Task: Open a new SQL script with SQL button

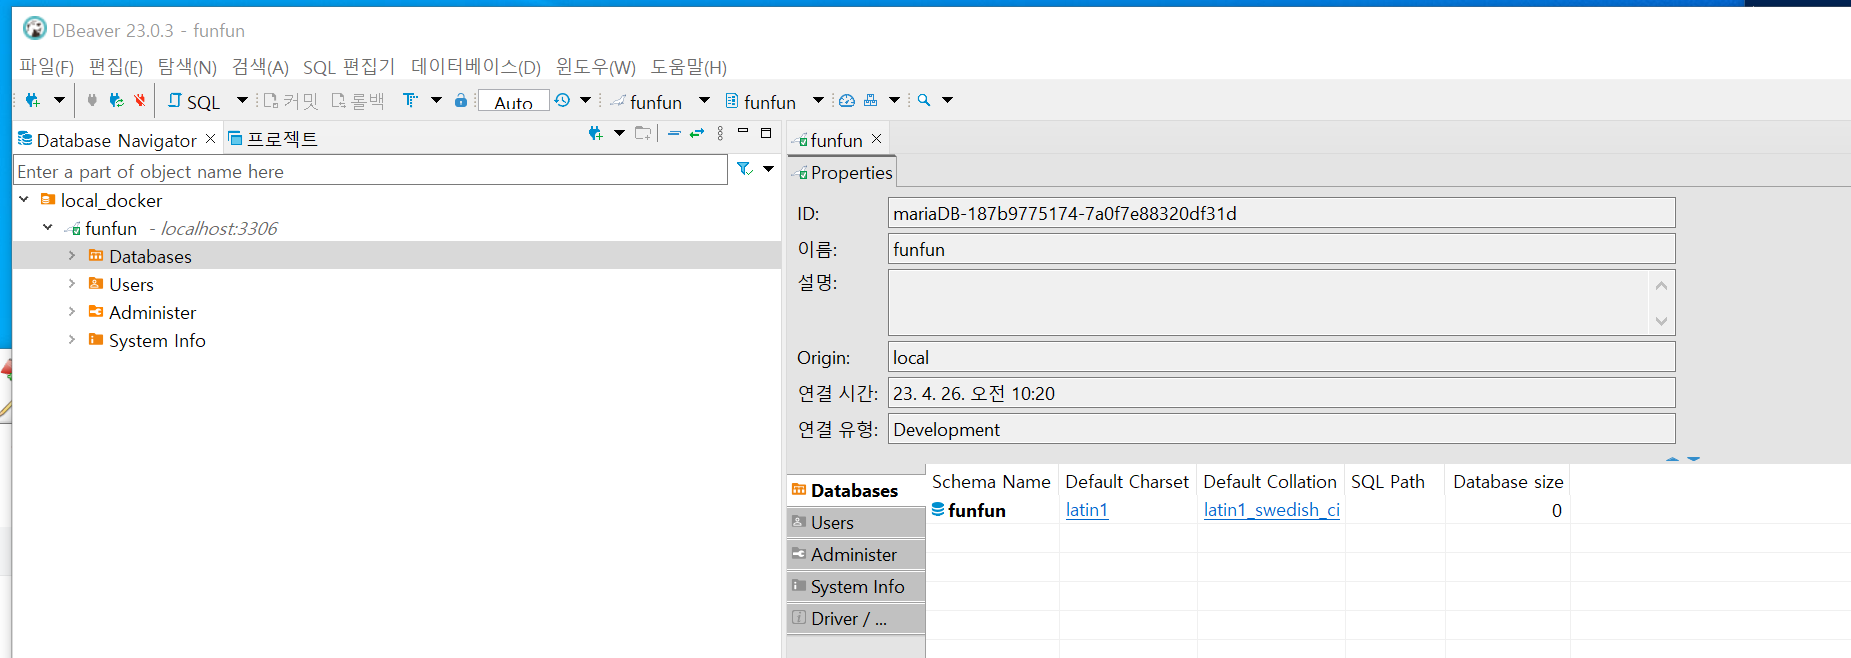Action: point(194,101)
